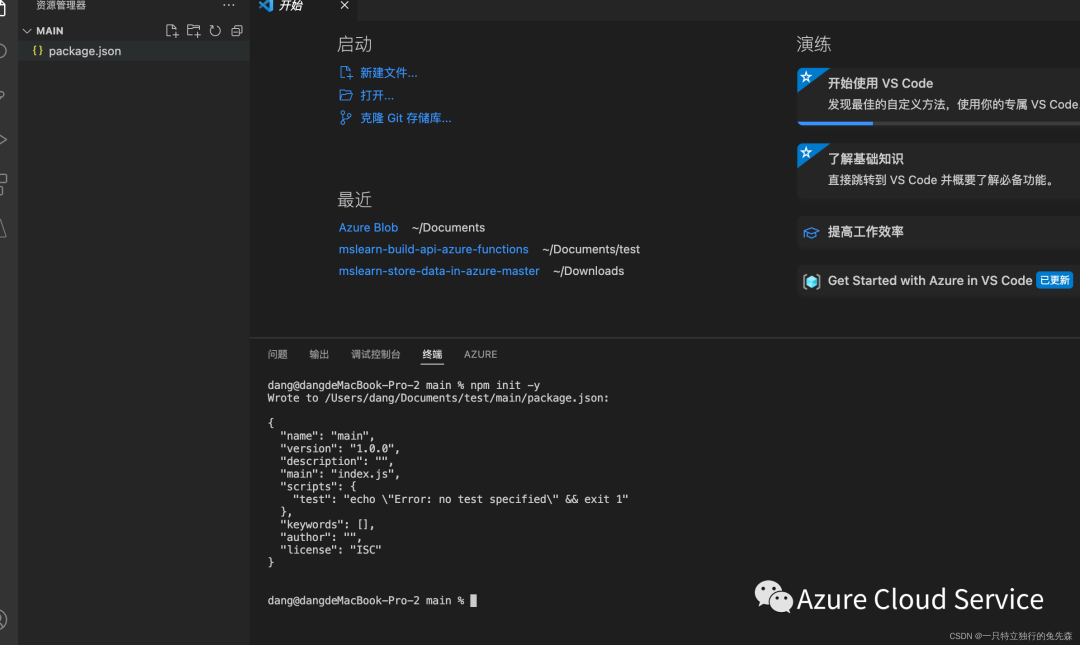This screenshot has height=645, width=1080.
Task: Open recent mslearn-build-api-azure-functions project
Action: pos(433,249)
